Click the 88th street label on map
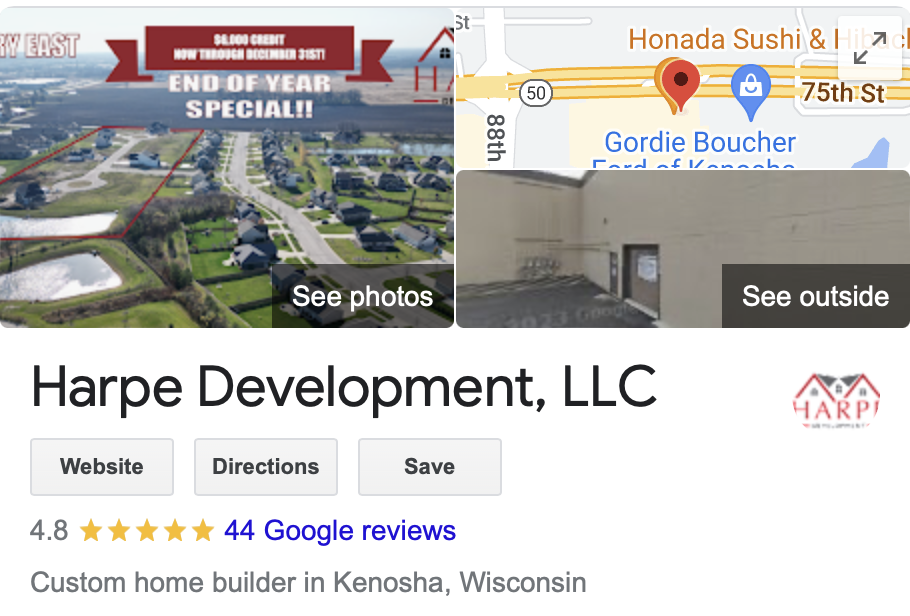Viewport: 910px width, 616px height. 495,138
